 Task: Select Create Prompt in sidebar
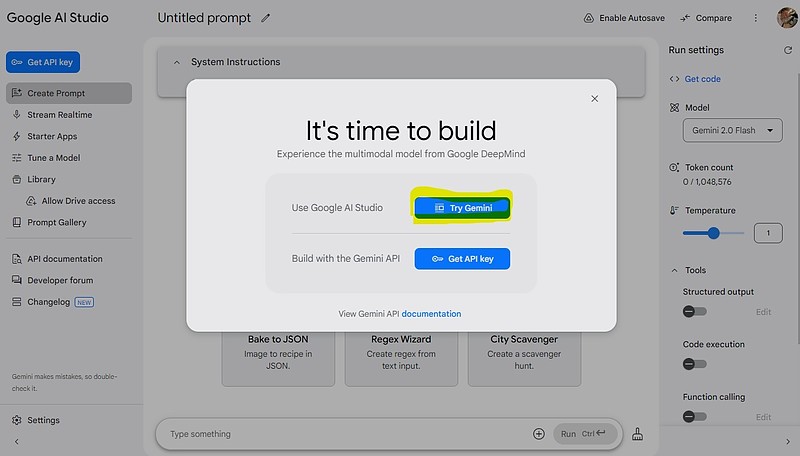click(x=69, y=93)
